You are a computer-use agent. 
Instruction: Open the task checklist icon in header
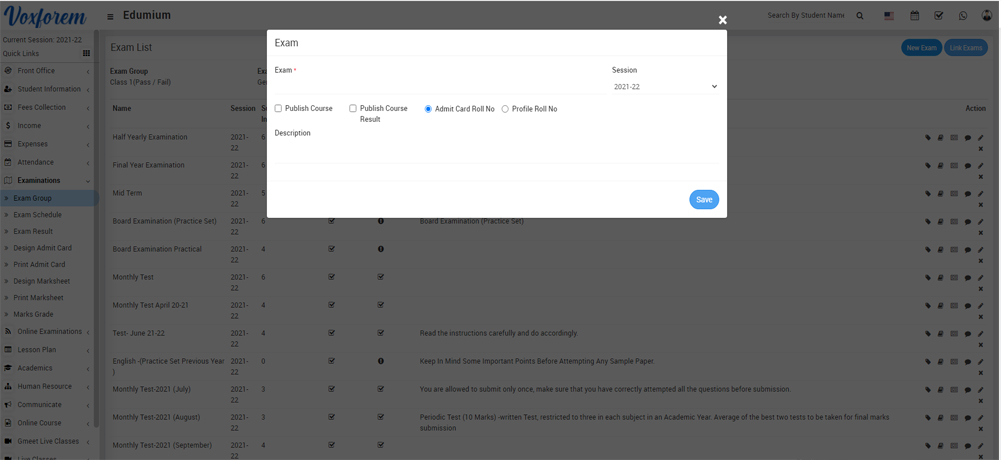[x=938, y=16]
